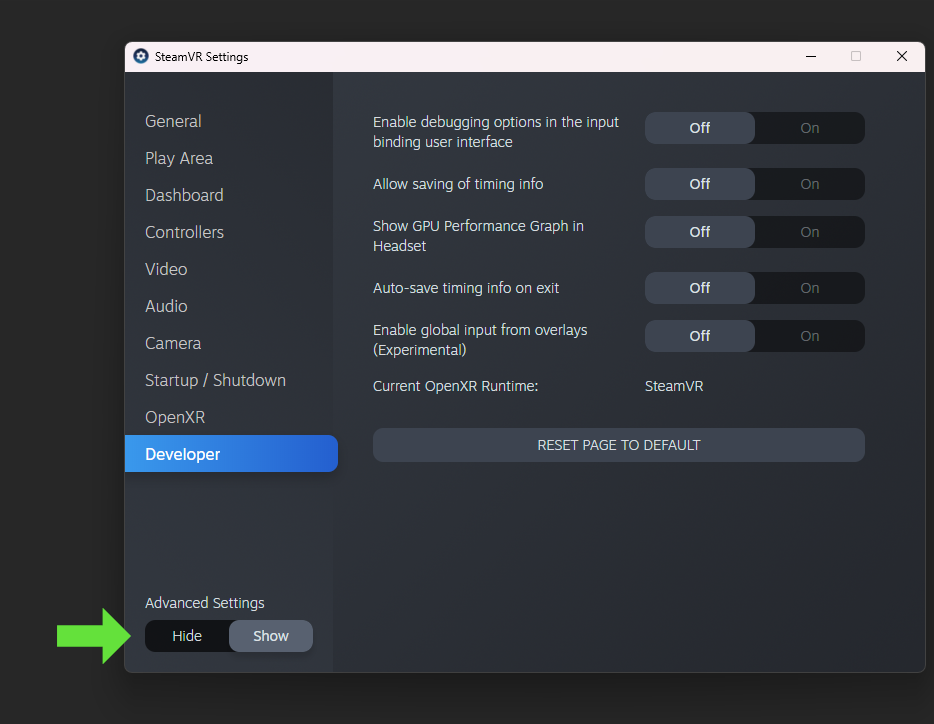Click RESET PAGE TO DEFAULT button

click(618, 445)
